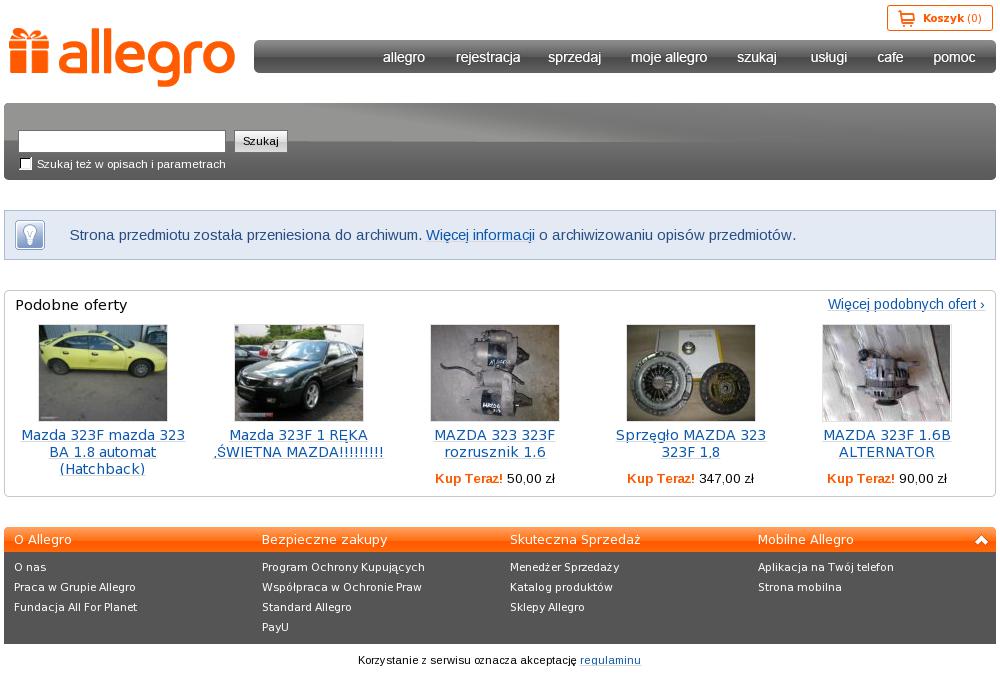Open the alternator product image

click(x=887, y=373)
